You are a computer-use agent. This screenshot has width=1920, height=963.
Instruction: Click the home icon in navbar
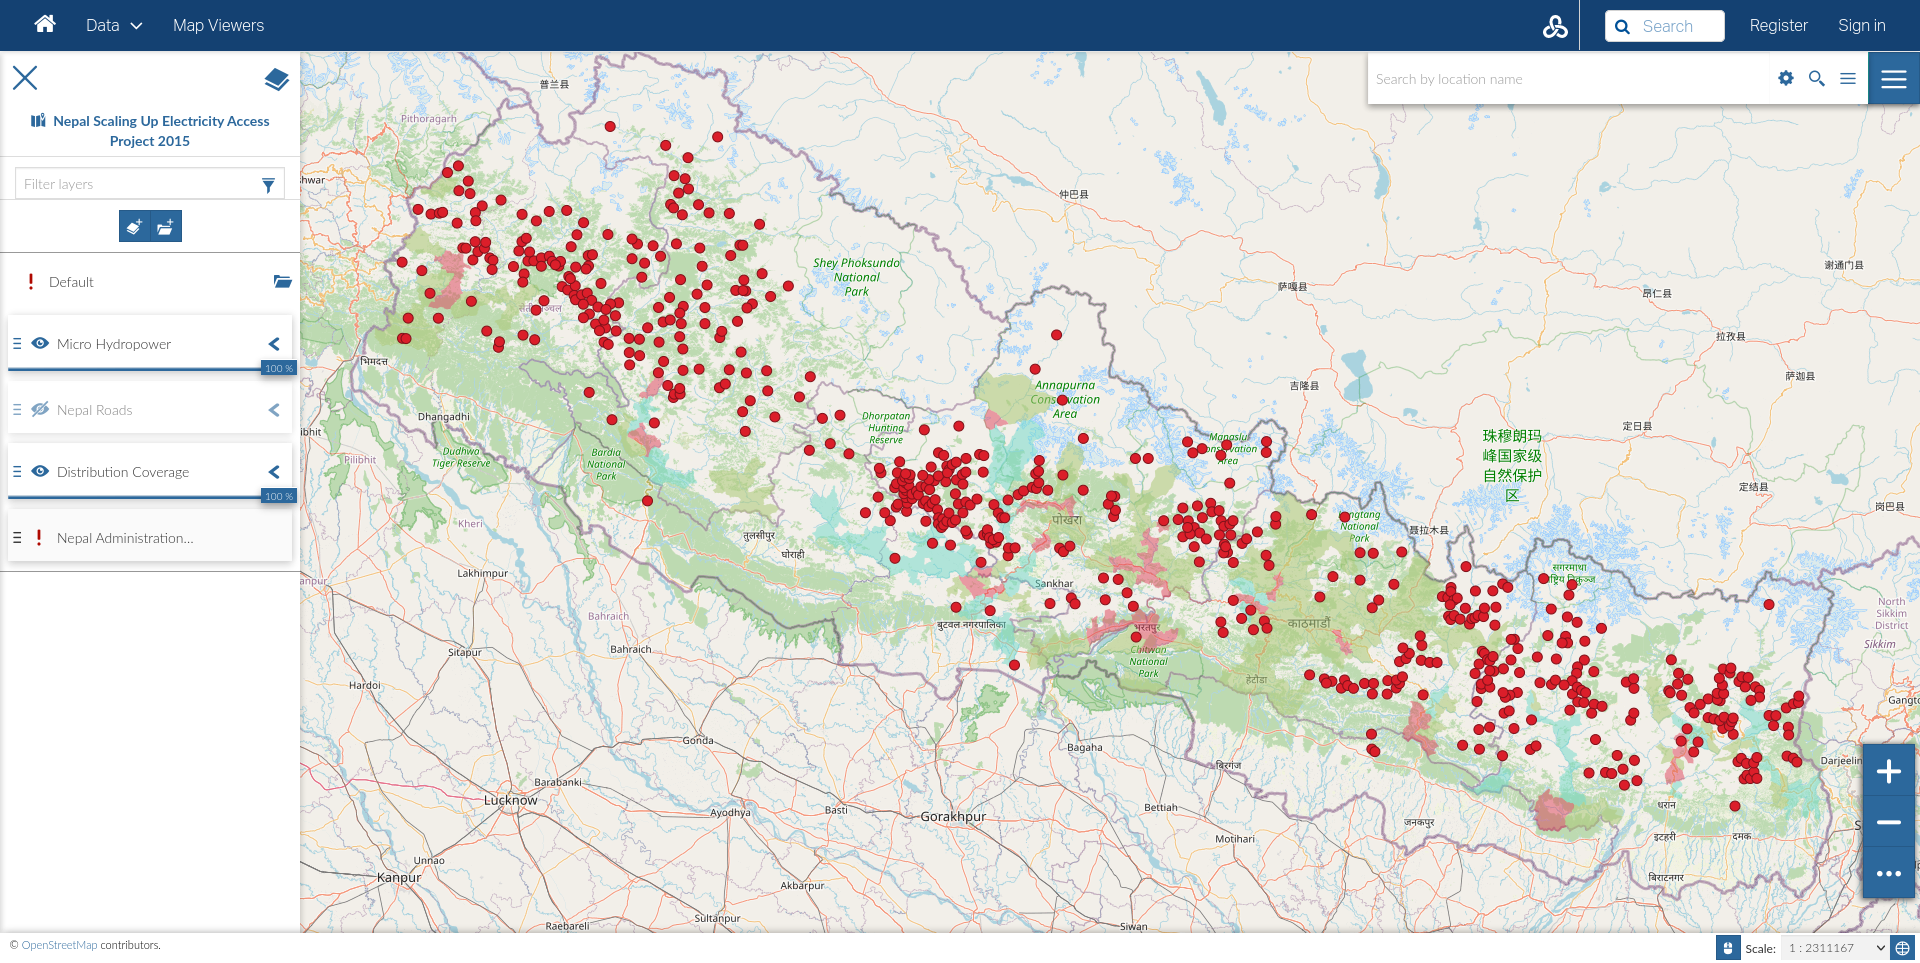[x=45, y=25]
